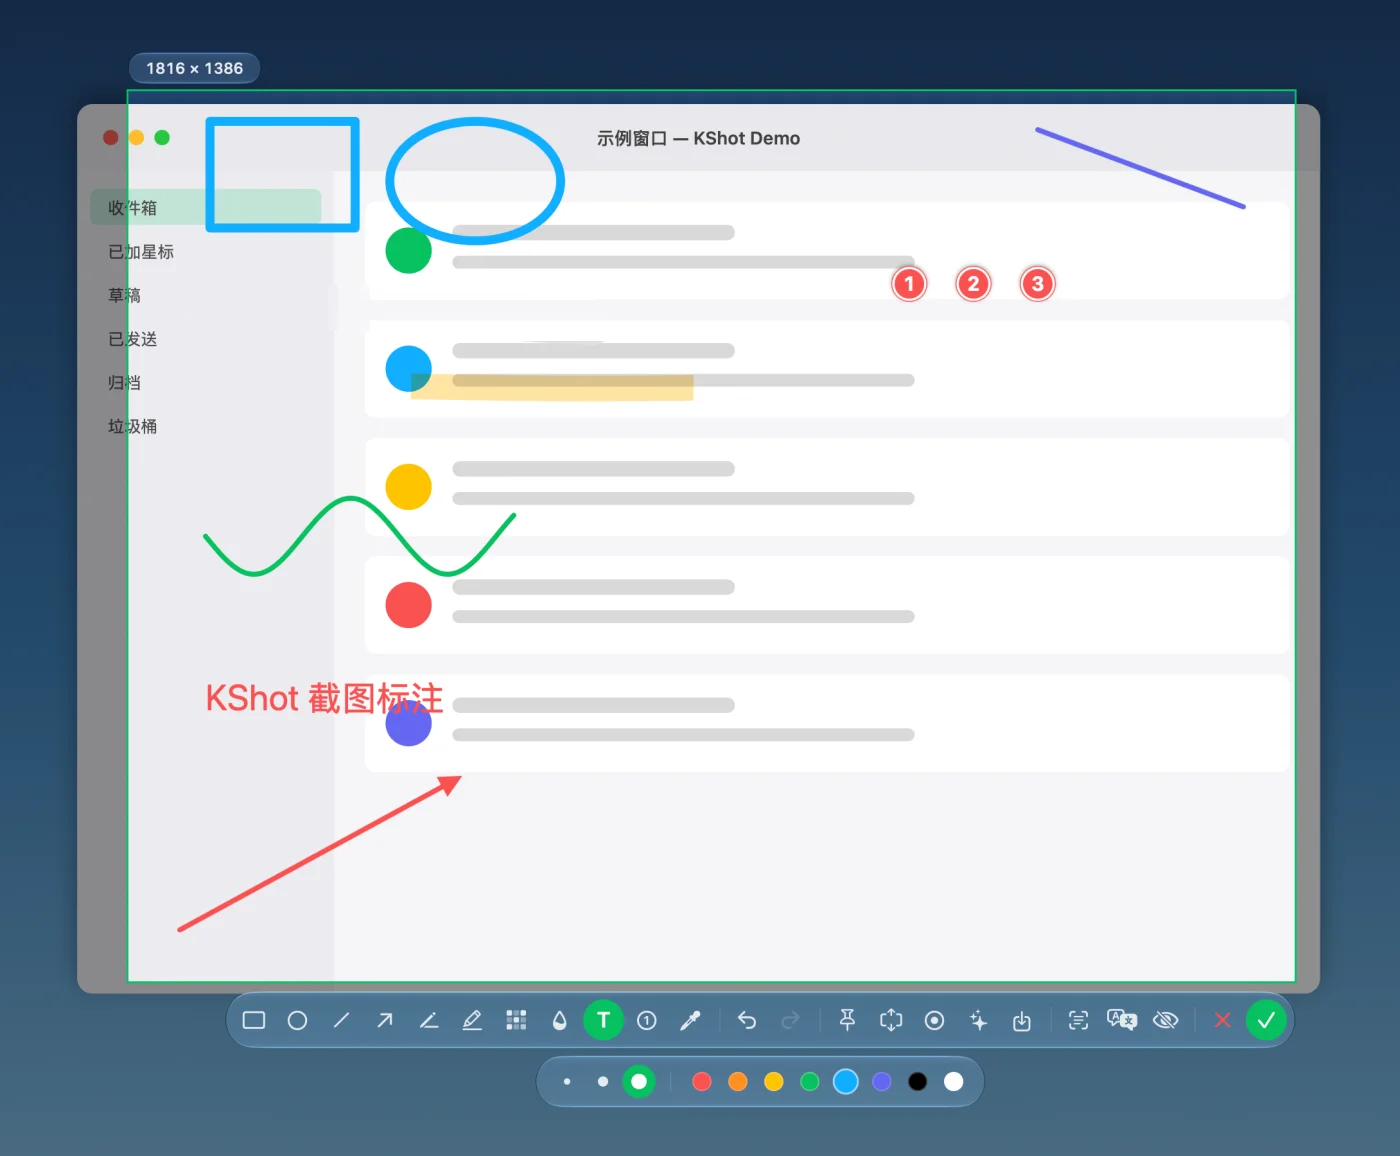
Task: Open 垃圾桶 in the demo sidebar
Action: click(133, 426)
